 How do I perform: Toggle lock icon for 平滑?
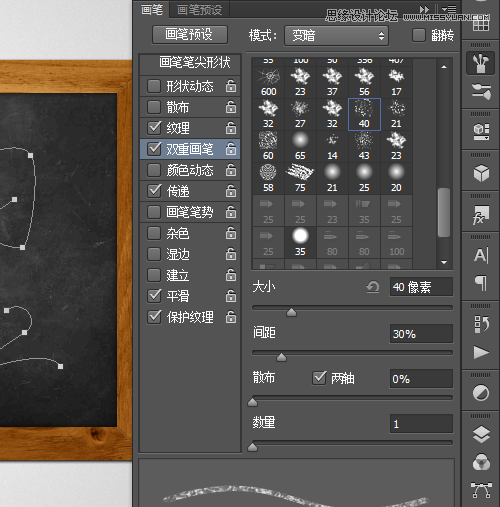[231, 296]
